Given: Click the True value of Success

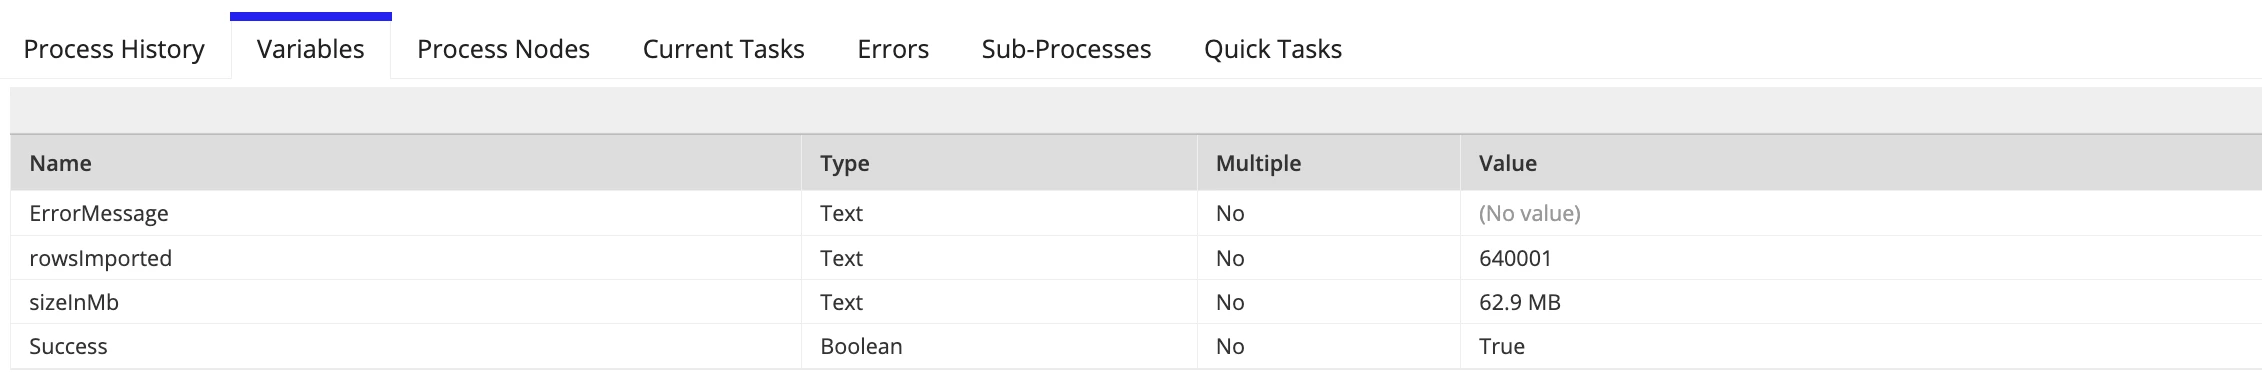Looking at the screenshot, I should point(1502,346).
